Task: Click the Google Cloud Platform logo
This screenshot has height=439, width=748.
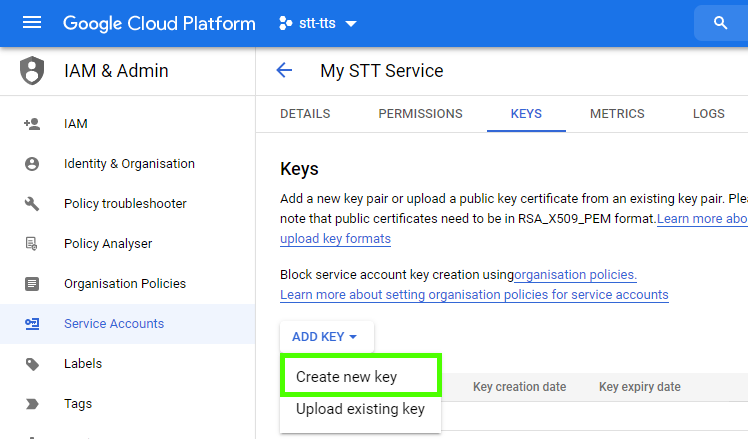Action: click(159, 23)
